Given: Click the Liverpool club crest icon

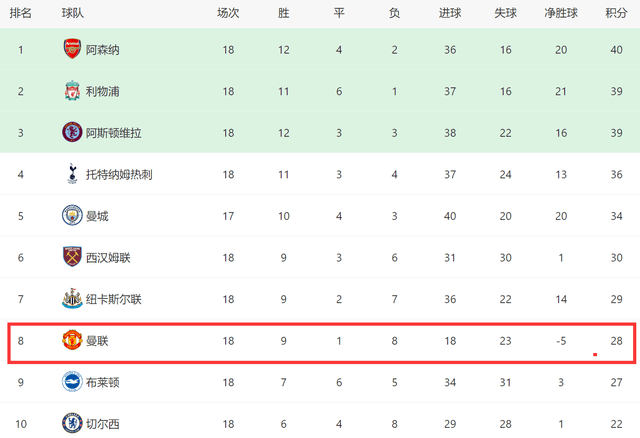Looking at the screenshot, I should pos(72,91).
